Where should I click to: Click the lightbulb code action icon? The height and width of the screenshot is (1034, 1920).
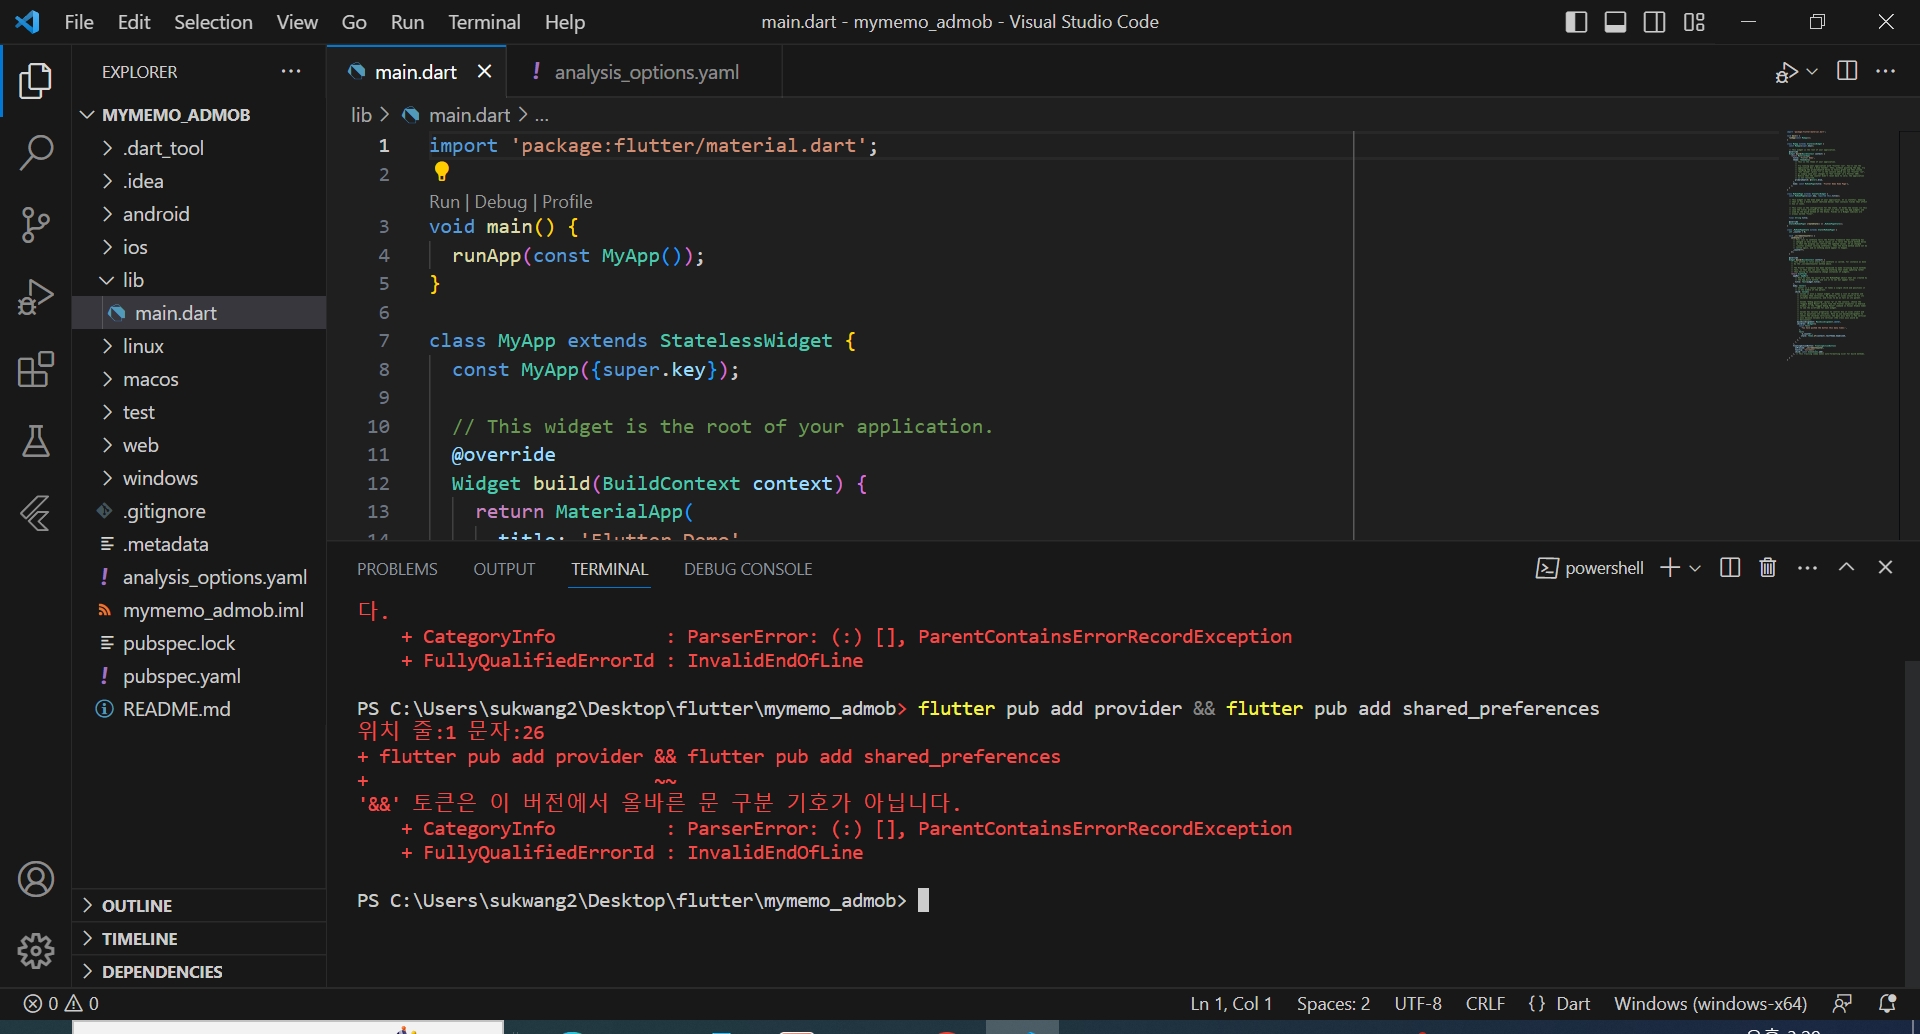tap(442, 173)
